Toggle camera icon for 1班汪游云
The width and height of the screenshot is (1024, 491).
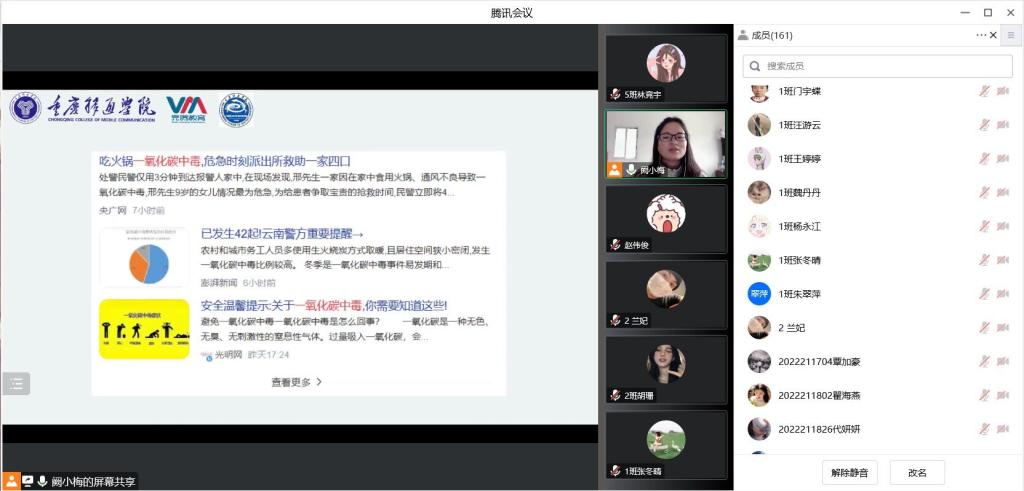tap(1003, 125)
